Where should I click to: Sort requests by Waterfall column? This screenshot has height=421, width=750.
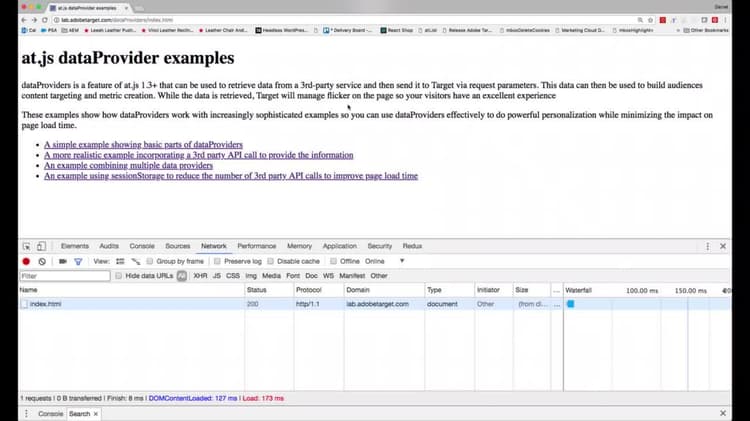647,290
